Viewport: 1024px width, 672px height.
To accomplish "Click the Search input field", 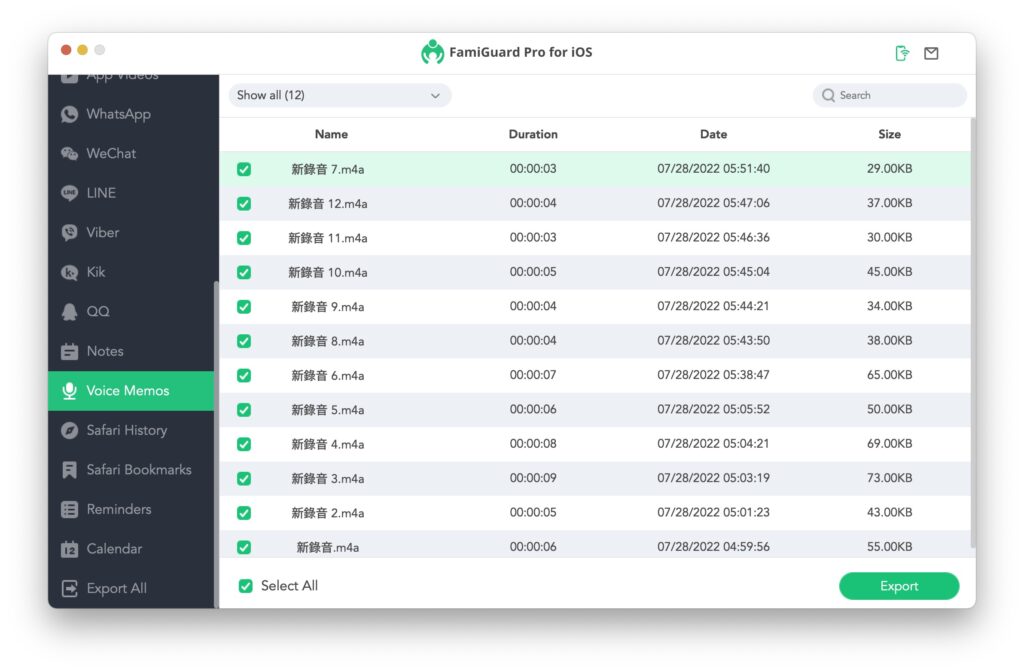I will (889, 95).
